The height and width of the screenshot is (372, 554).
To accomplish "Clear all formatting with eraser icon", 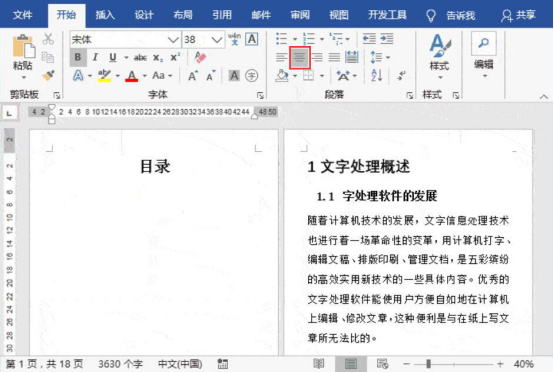I will [200, 57].
